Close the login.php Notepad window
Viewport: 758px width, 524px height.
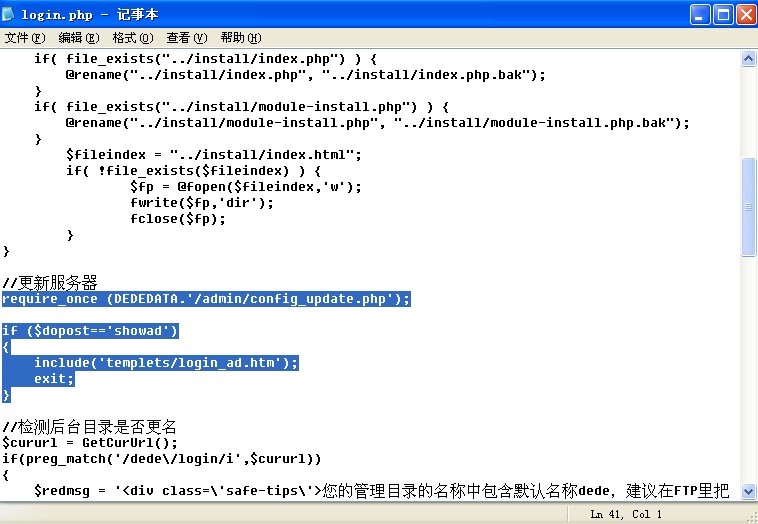pyautogui.click(x=746, y=14)
